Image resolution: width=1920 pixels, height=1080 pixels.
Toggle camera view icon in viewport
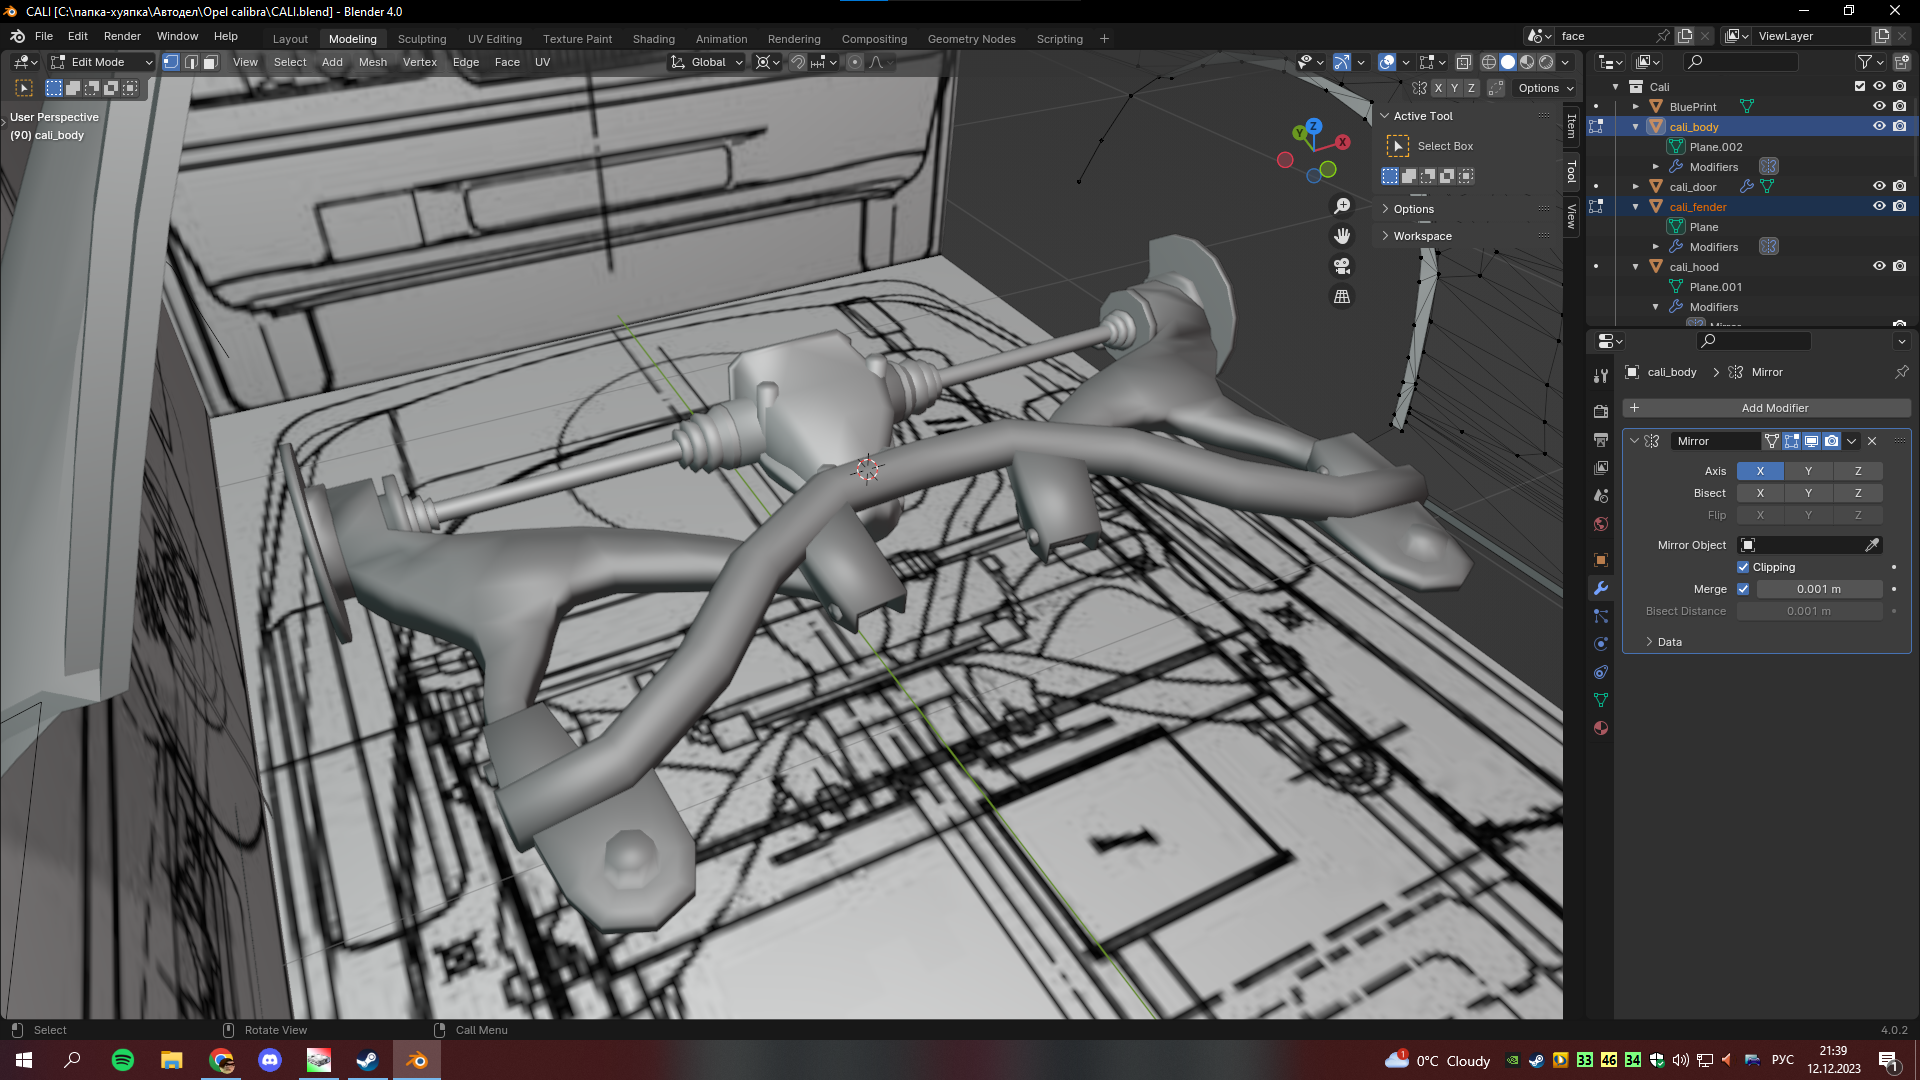(1342, 266)
